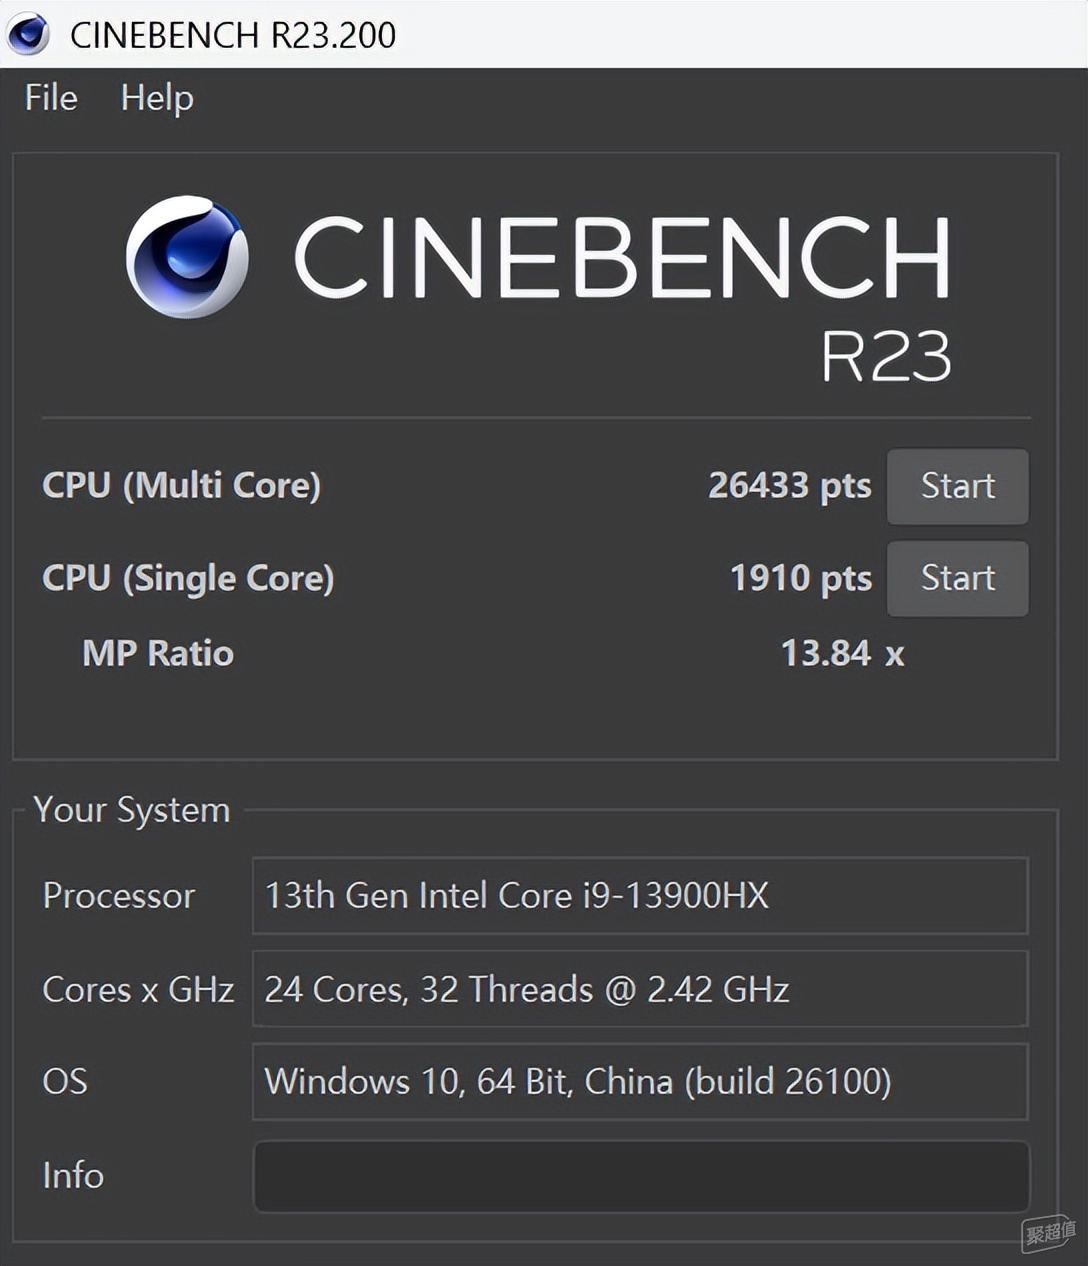Click the R23 version text in banner
The height and width of the screenshot is (1266, 1088).
886,356
